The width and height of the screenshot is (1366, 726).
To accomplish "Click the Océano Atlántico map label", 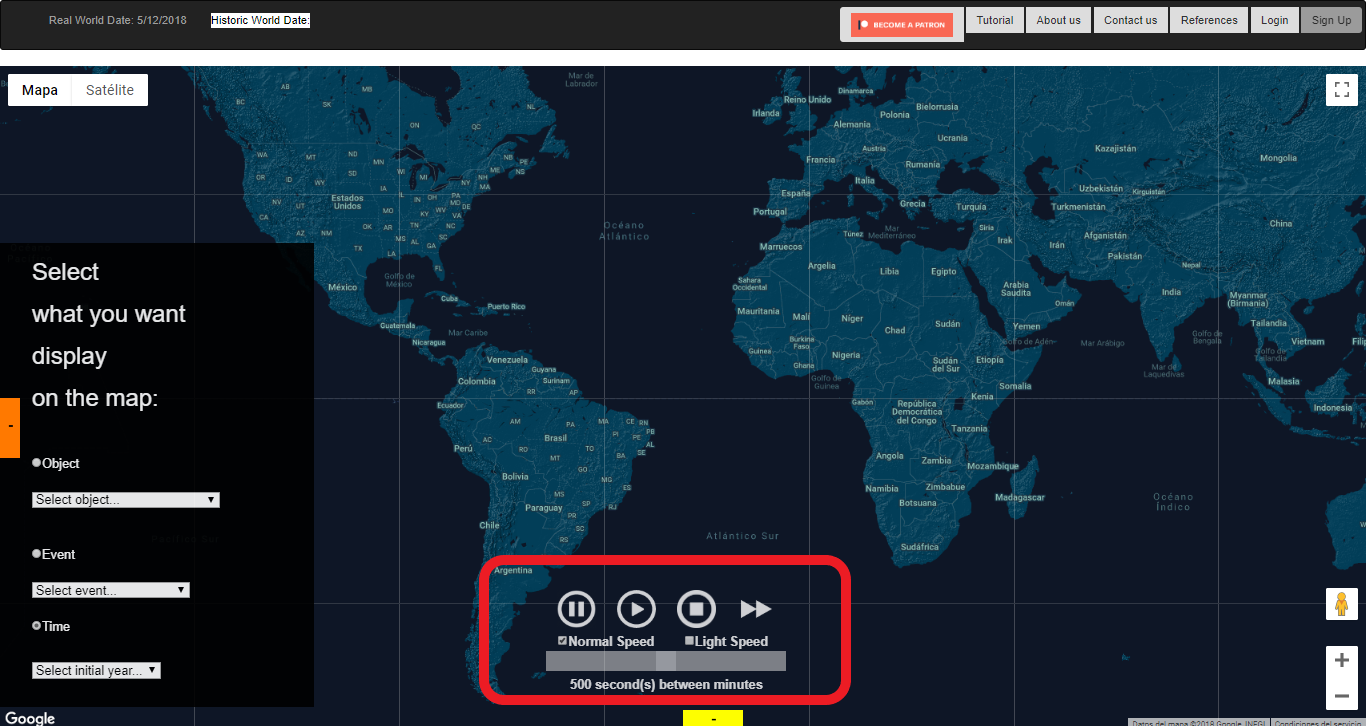I will point(624,231).
